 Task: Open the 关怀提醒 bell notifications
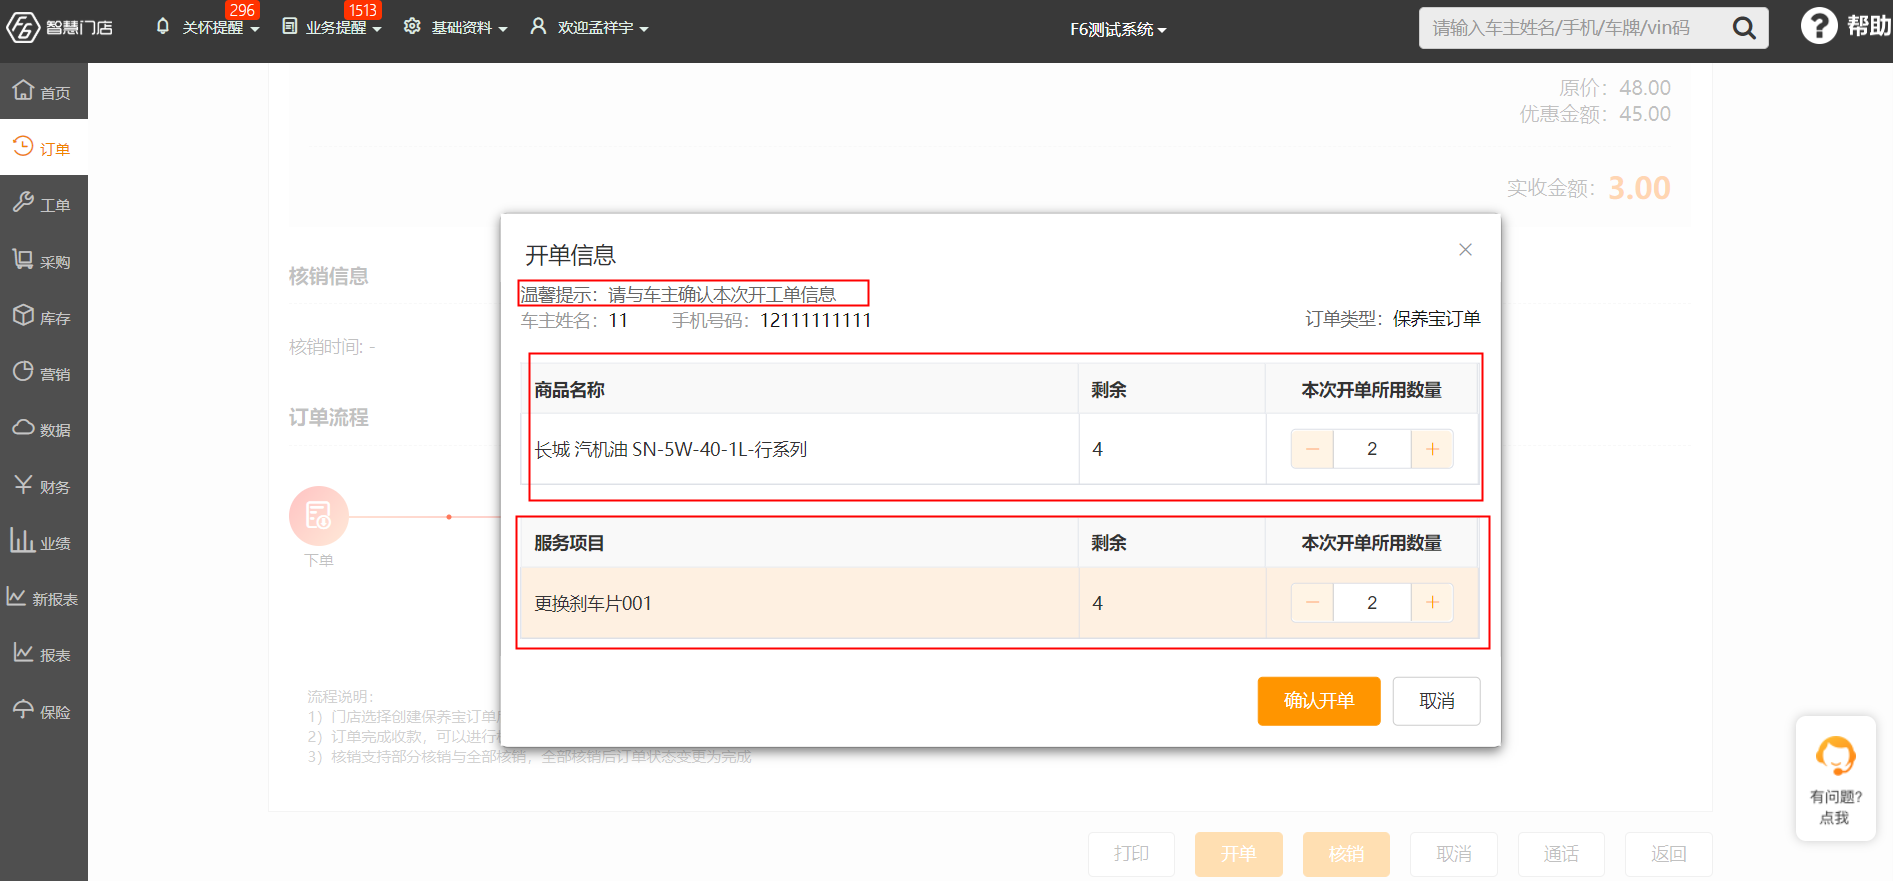tap(163, 26)
